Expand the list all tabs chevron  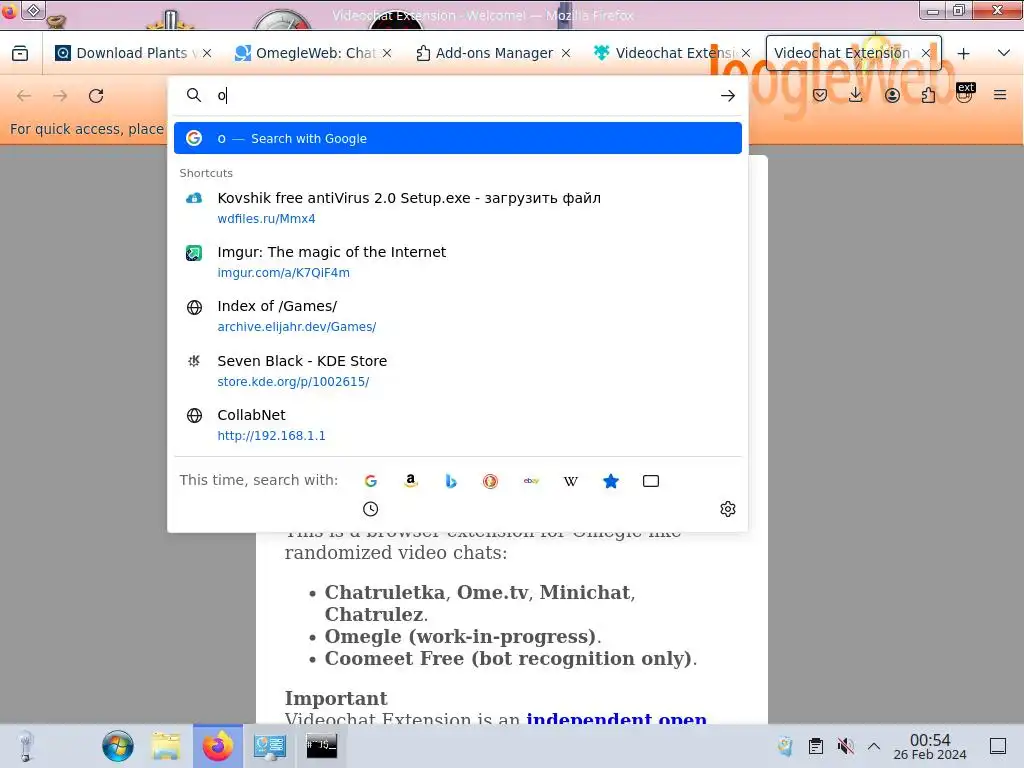tap(1004, 53)
